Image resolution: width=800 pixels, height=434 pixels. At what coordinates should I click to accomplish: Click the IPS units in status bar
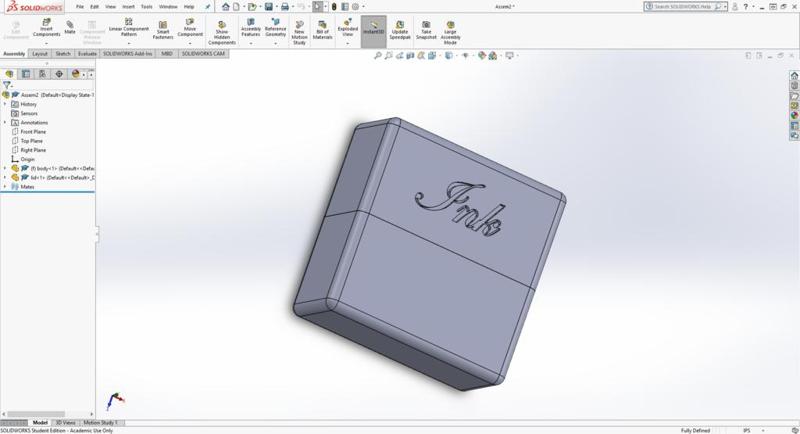tap(747, 430)
